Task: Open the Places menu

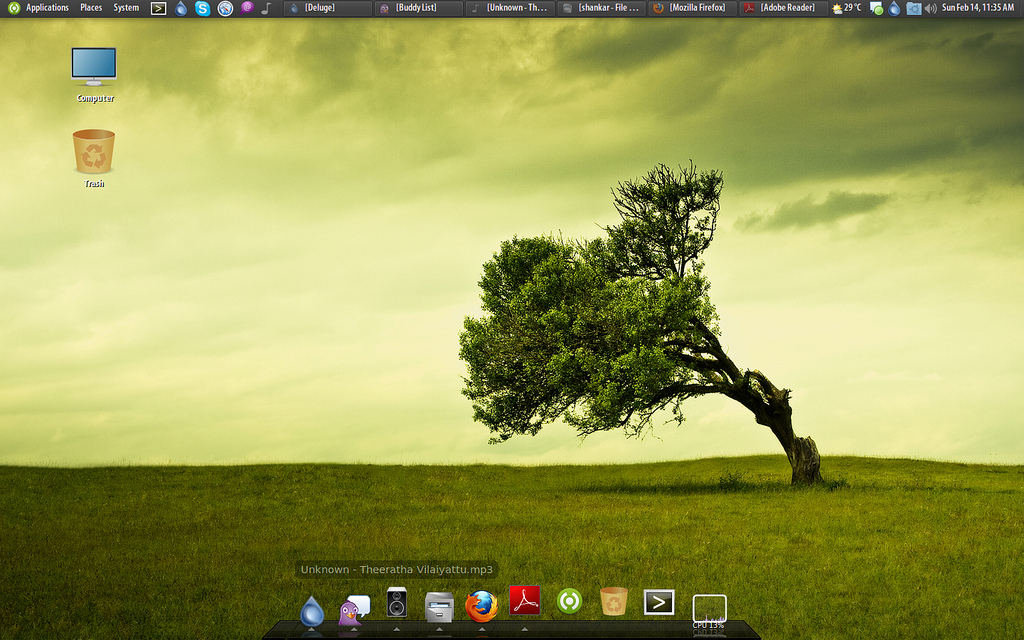Action: click(x=91, y=8)
